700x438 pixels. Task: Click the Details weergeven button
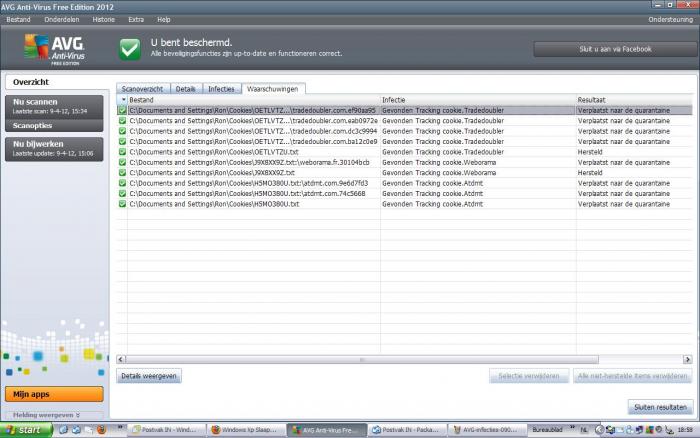pos(149,376)
